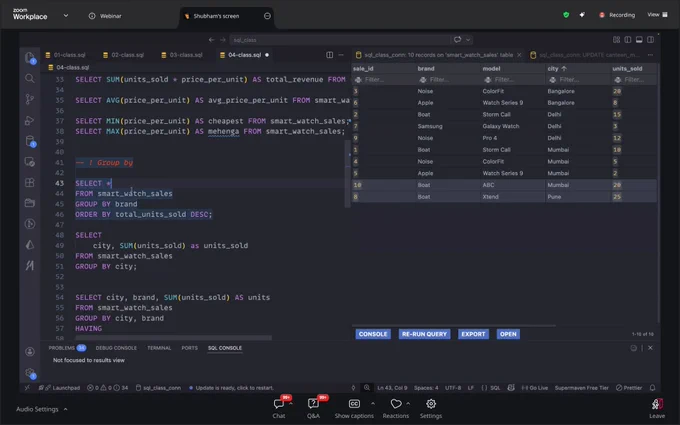Open the View menu in Zoom

(x=657, y=15)
